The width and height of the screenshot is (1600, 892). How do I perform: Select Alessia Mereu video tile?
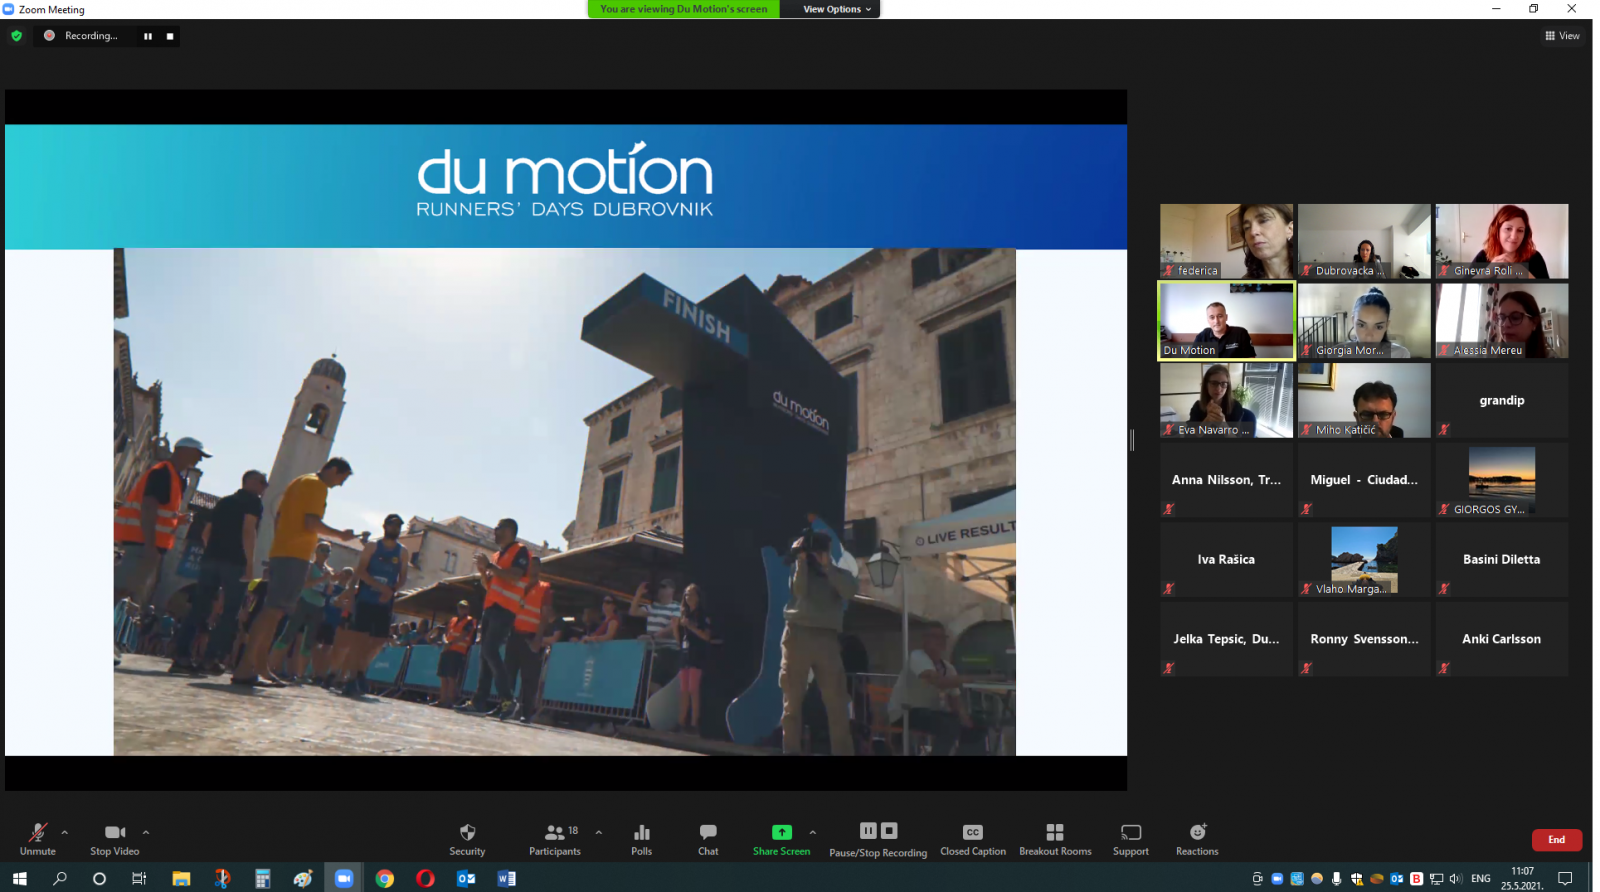point(1502,320)
